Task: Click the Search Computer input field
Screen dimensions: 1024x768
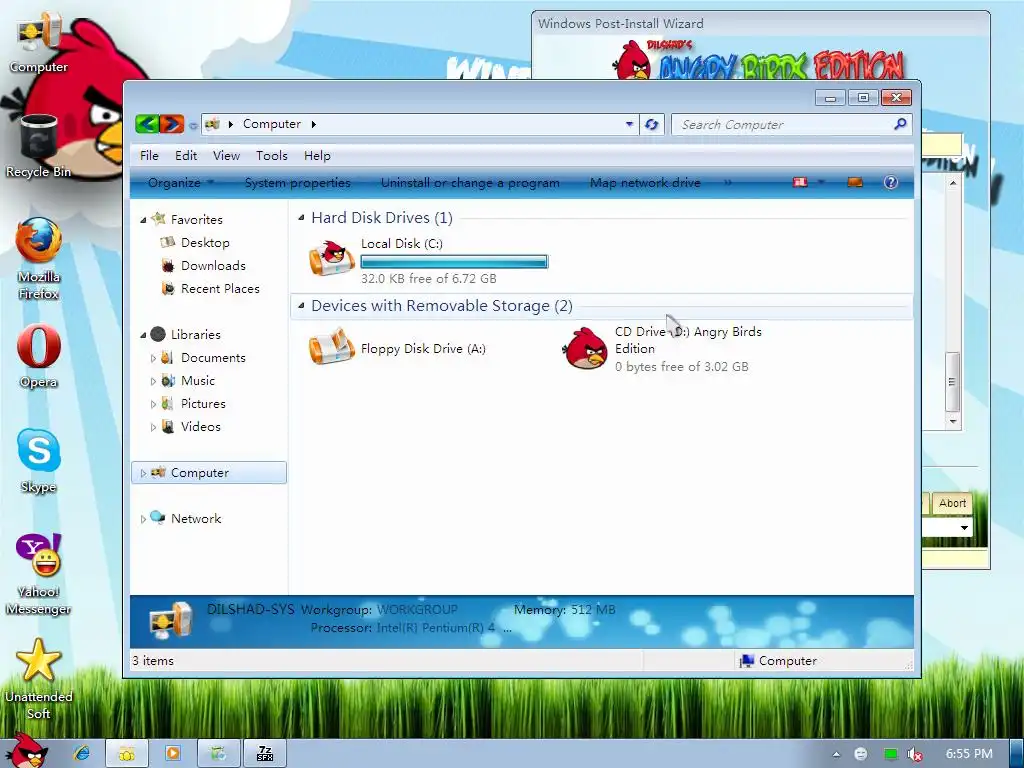Action: click(782, 124)
